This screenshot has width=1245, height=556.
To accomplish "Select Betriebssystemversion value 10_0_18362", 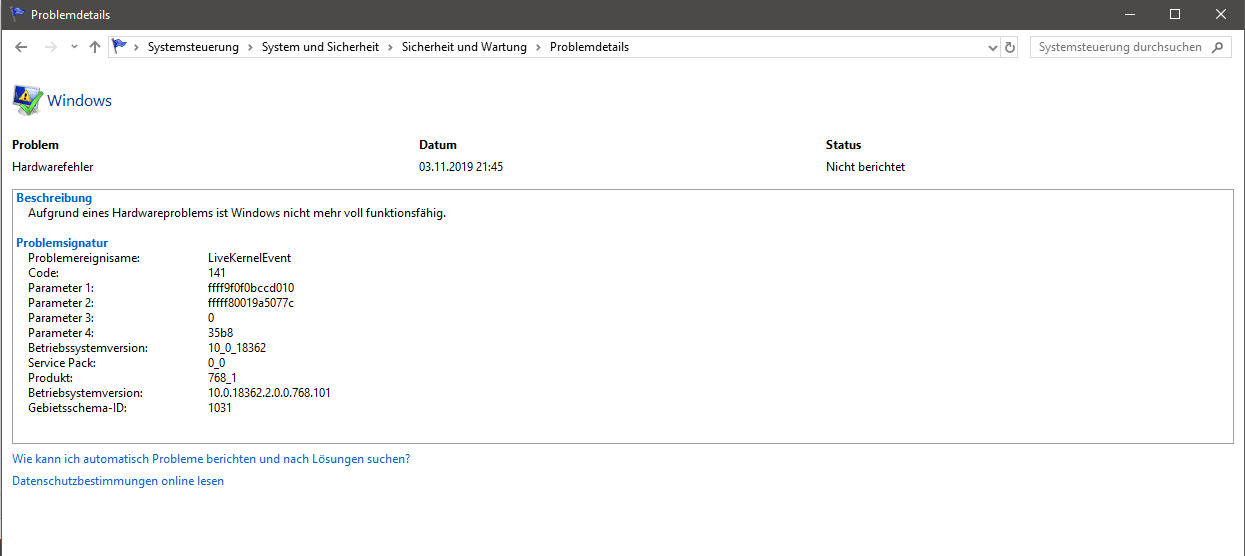I will click(237, 348).
